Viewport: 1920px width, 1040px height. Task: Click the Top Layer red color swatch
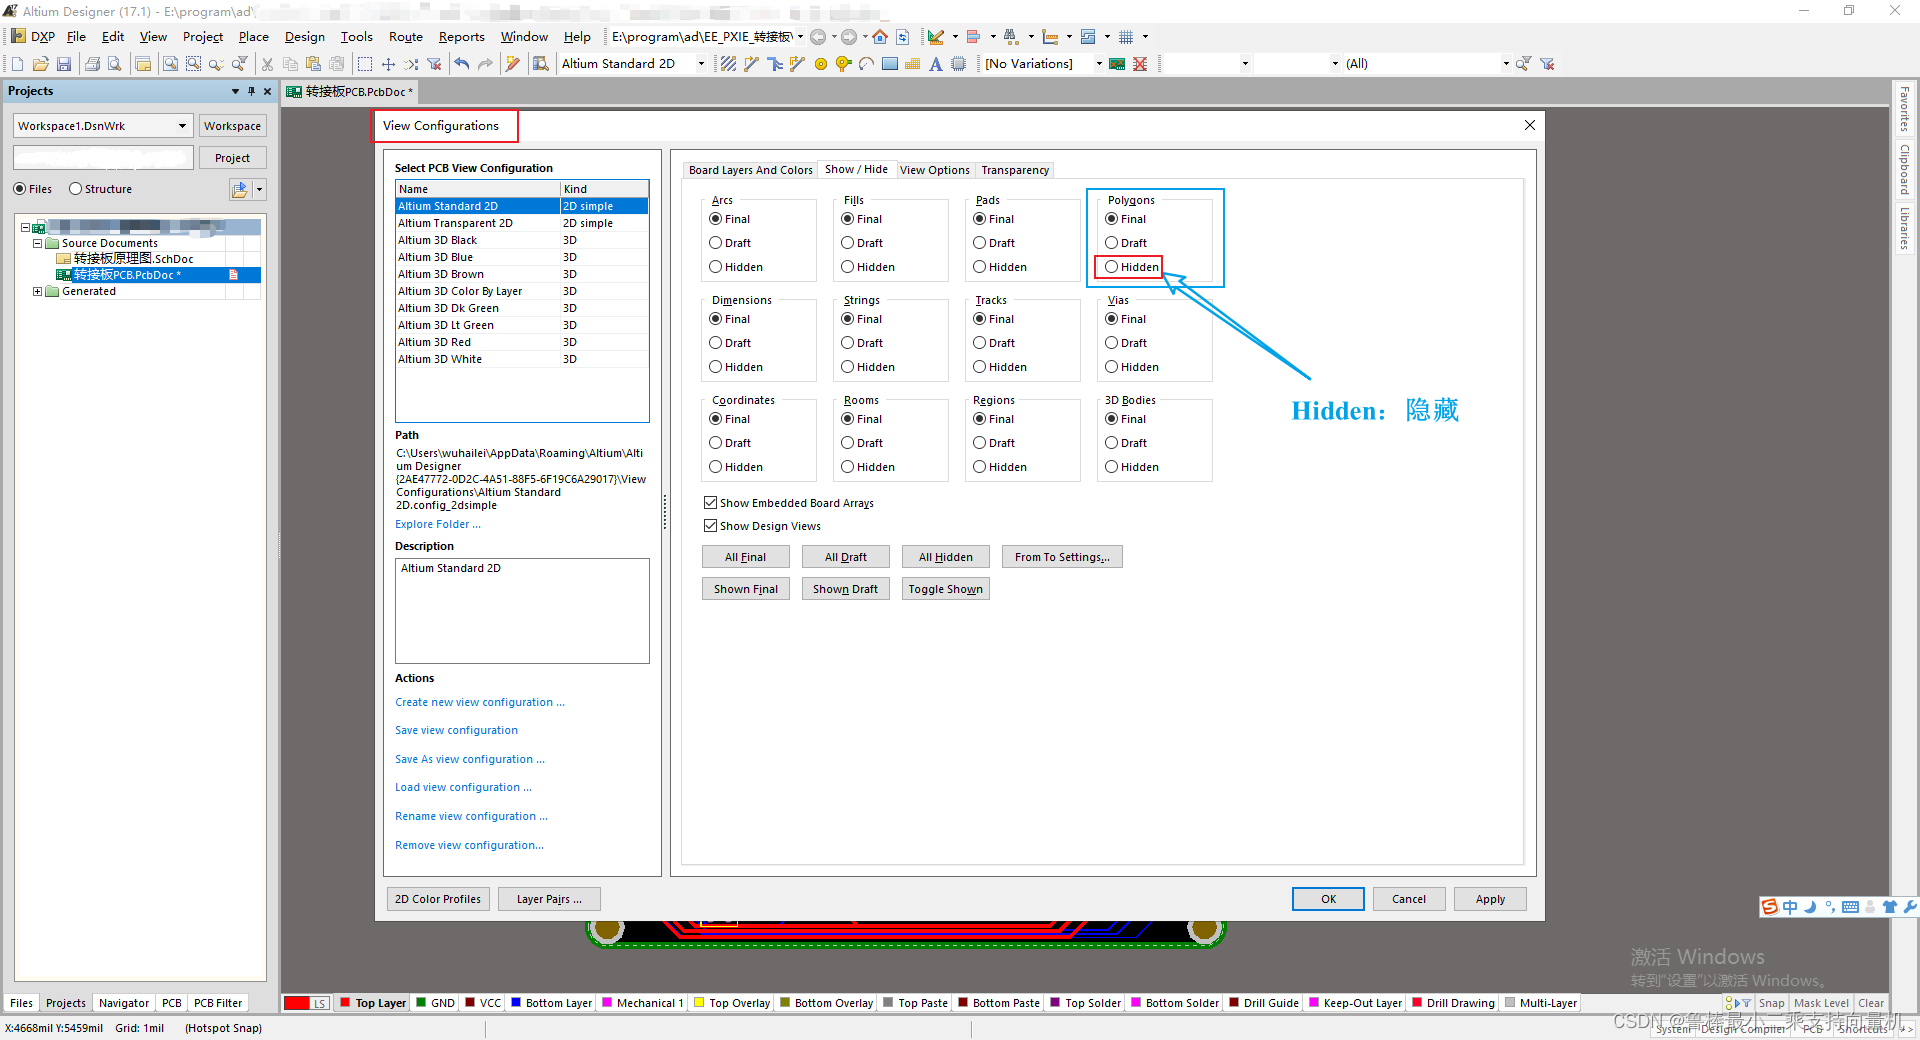coord(345,1003)
